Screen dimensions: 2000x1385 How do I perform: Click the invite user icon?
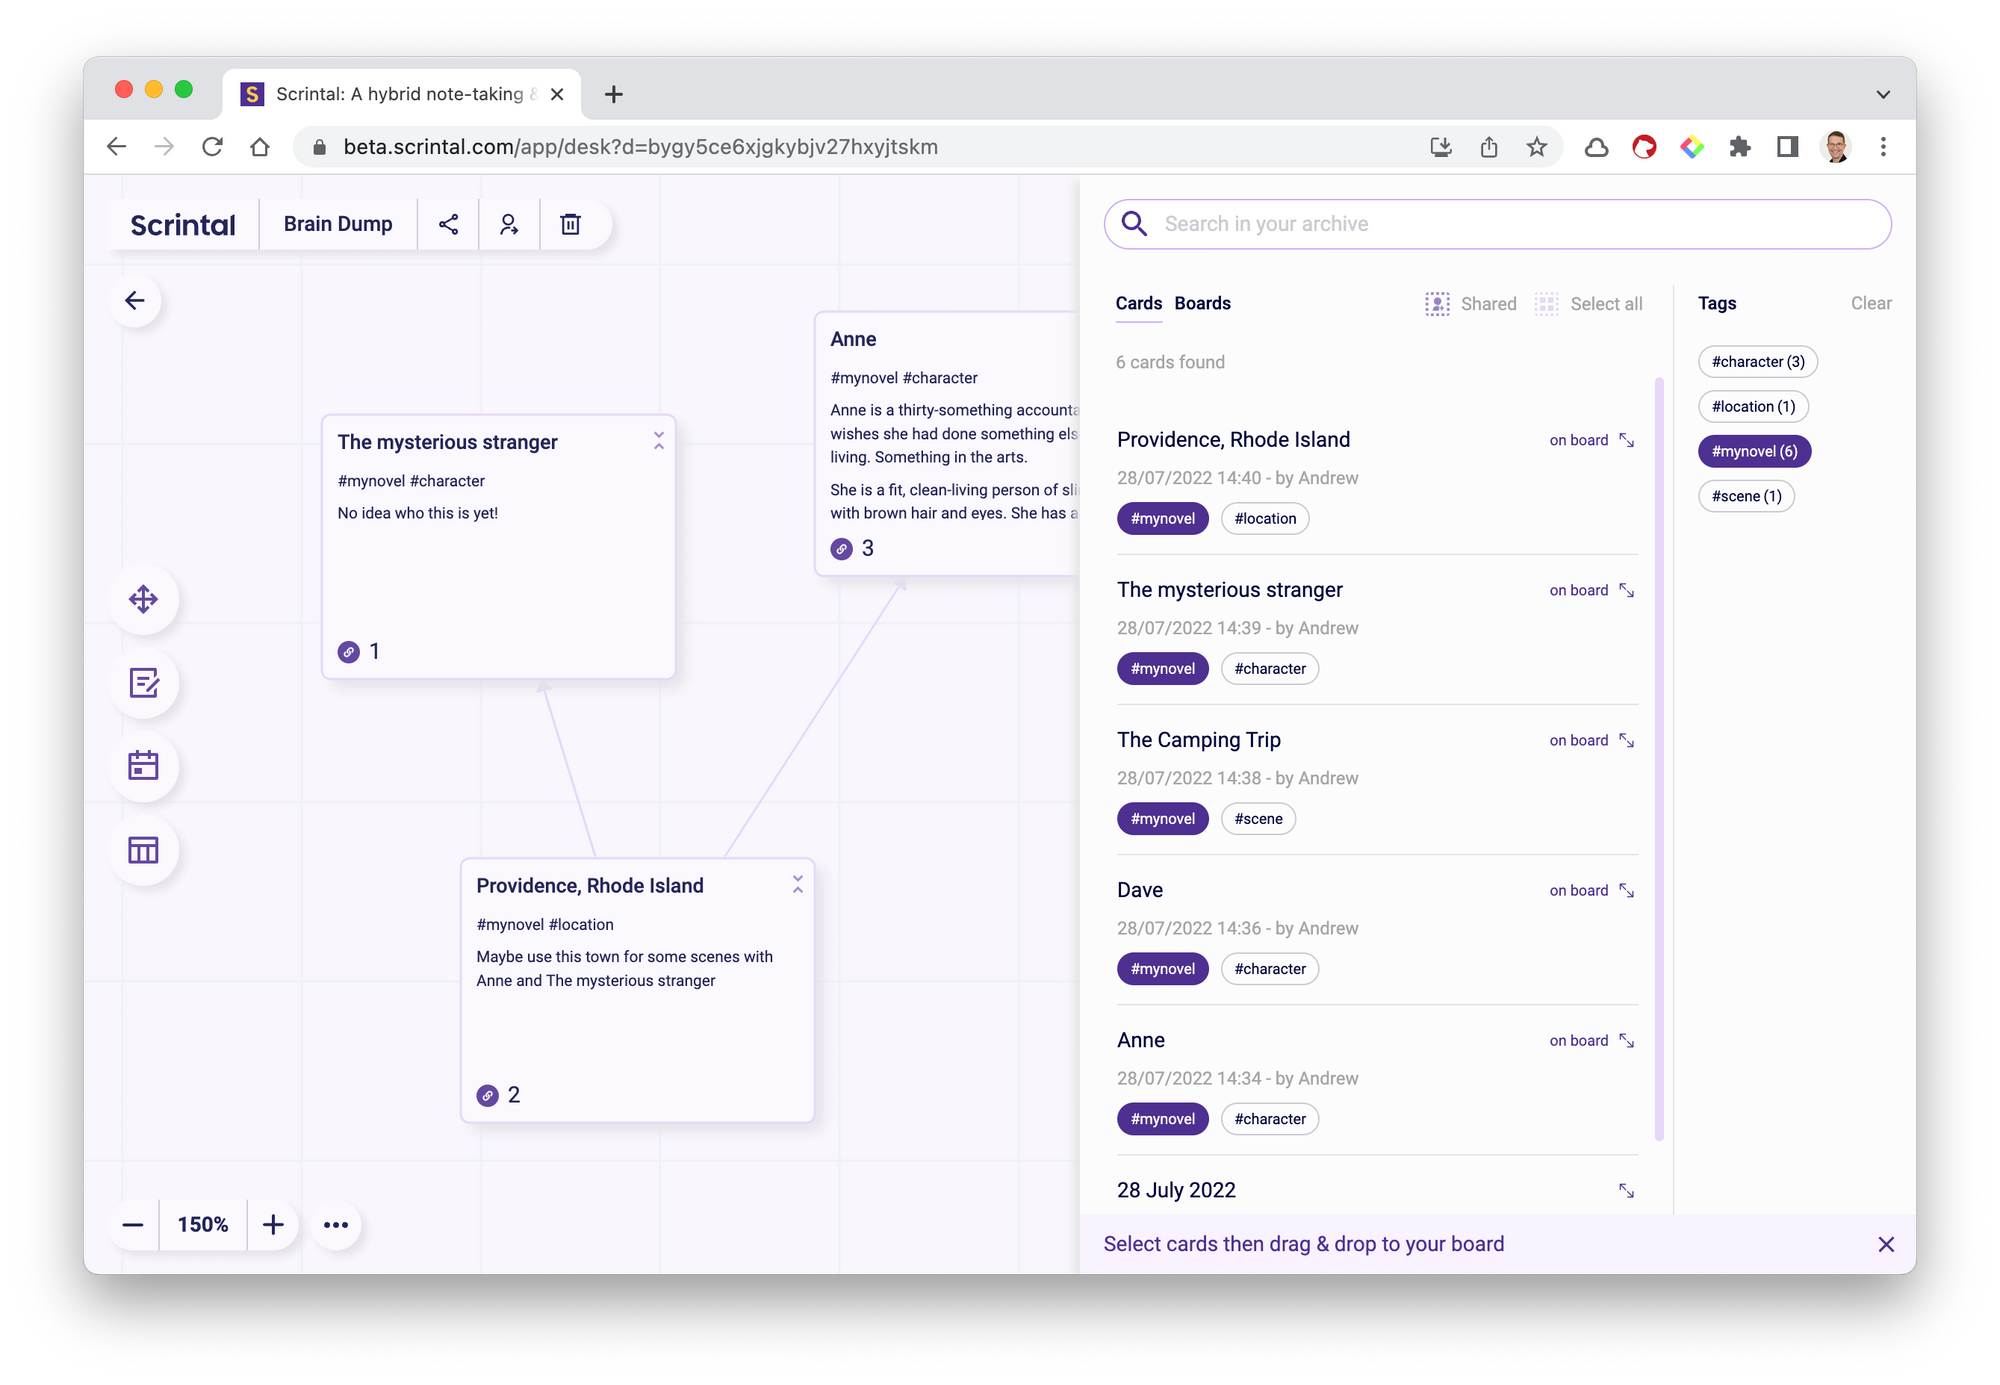pos(509,224)
